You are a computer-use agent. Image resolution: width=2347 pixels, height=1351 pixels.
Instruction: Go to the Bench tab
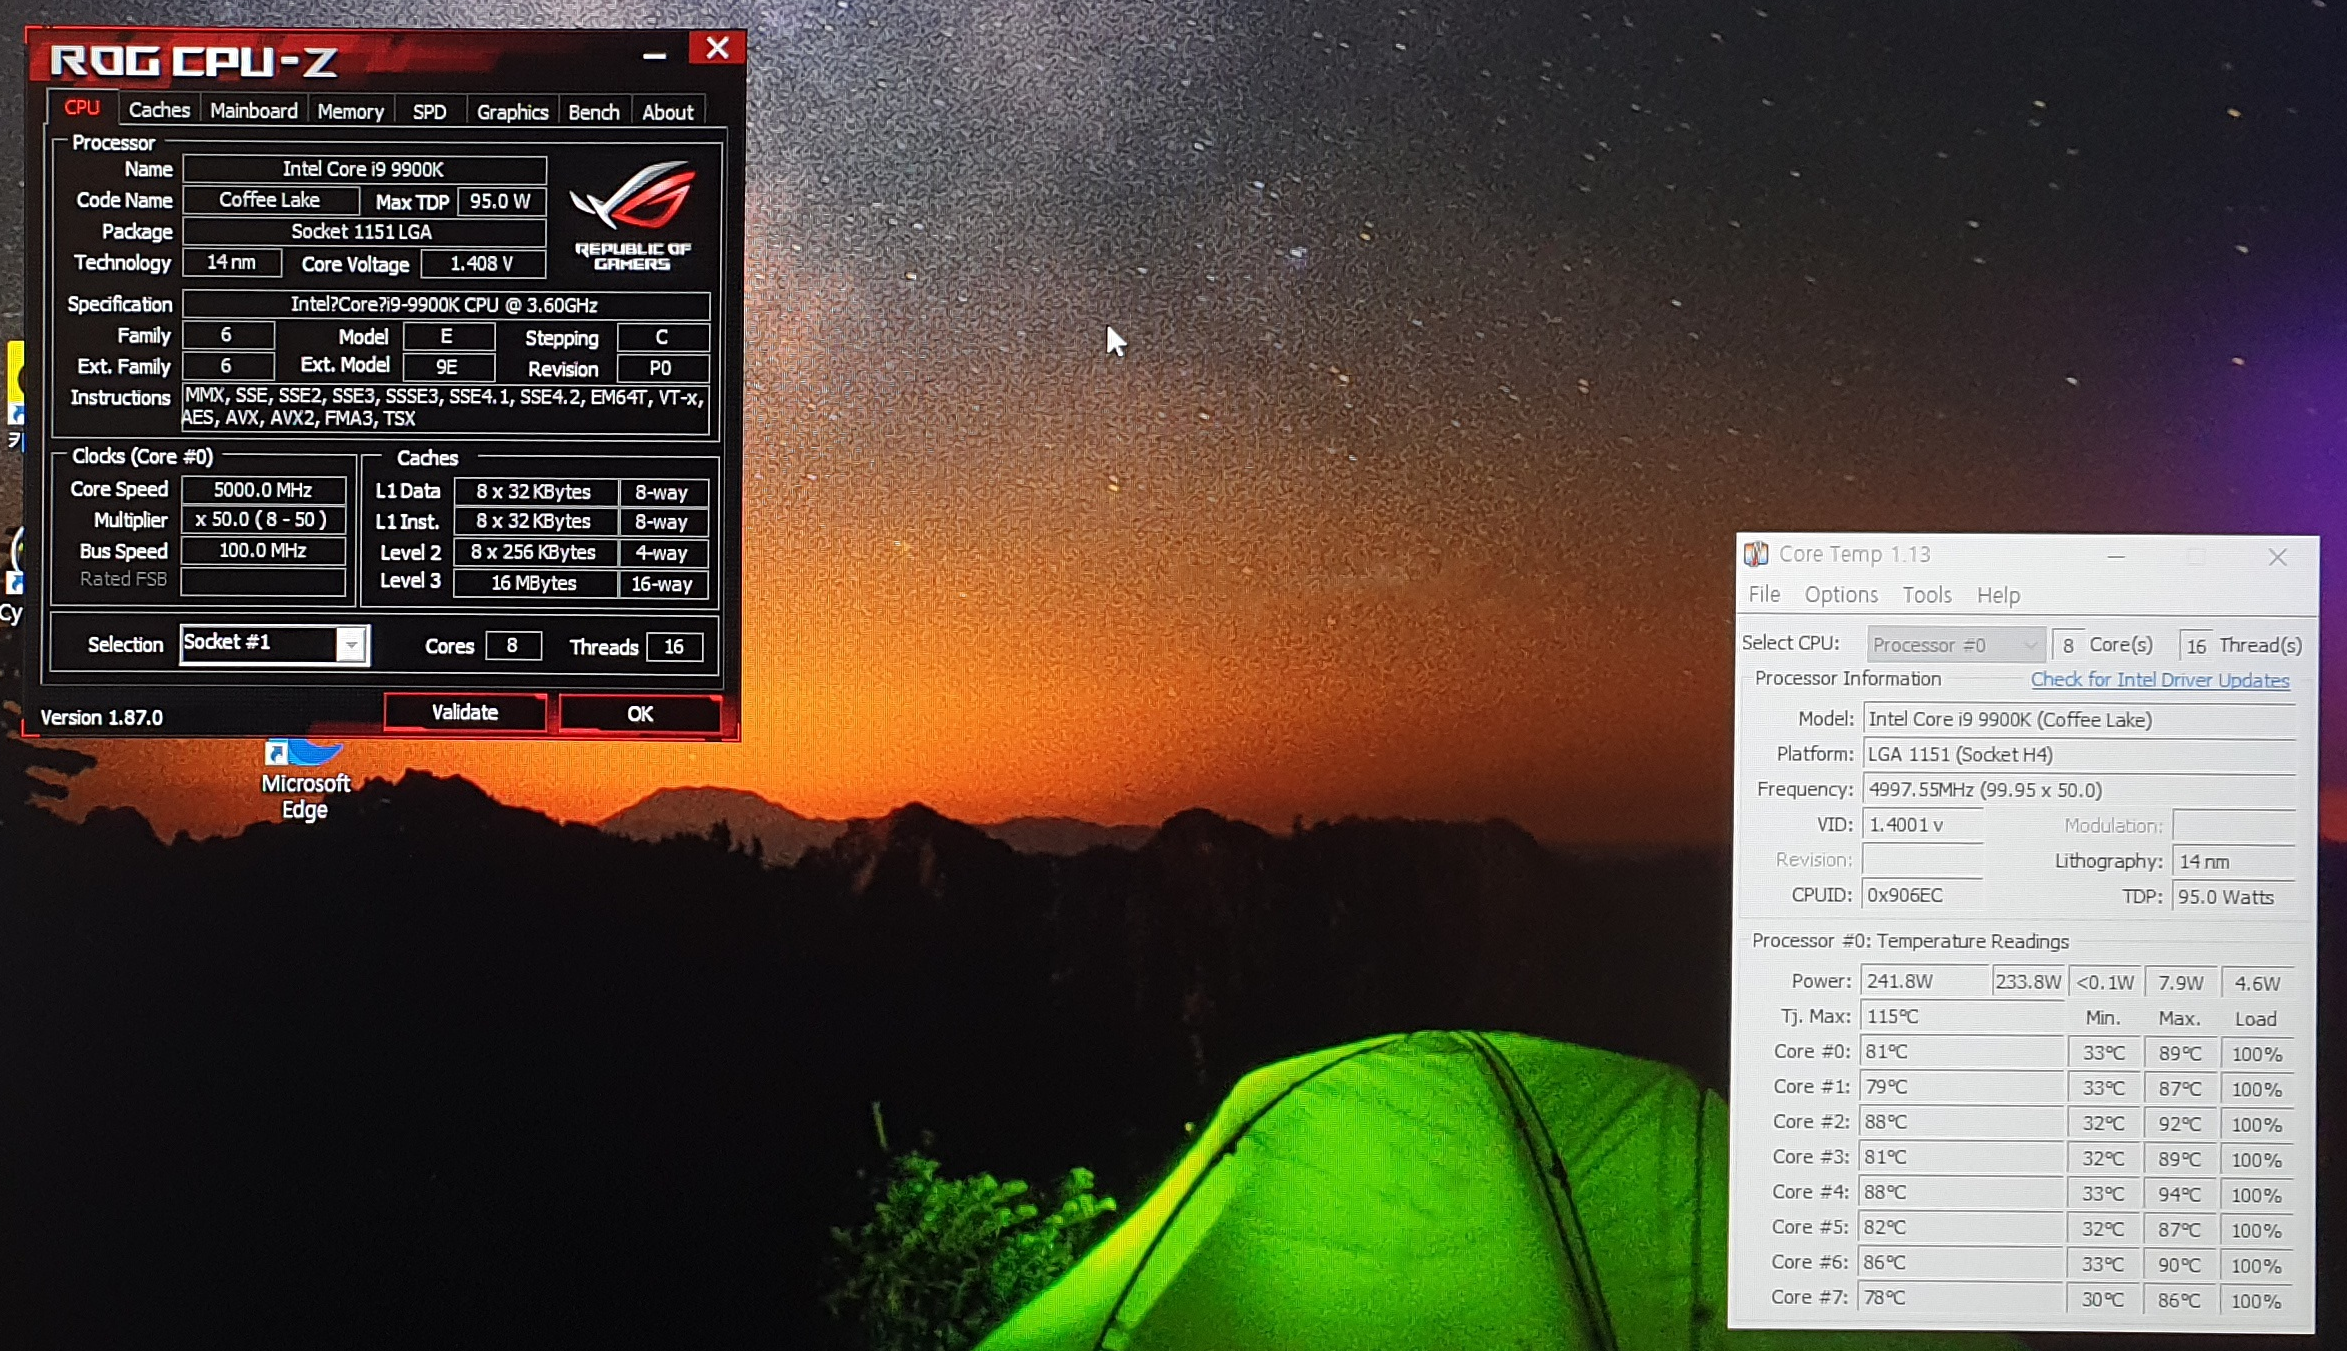[x=593, y=111]
